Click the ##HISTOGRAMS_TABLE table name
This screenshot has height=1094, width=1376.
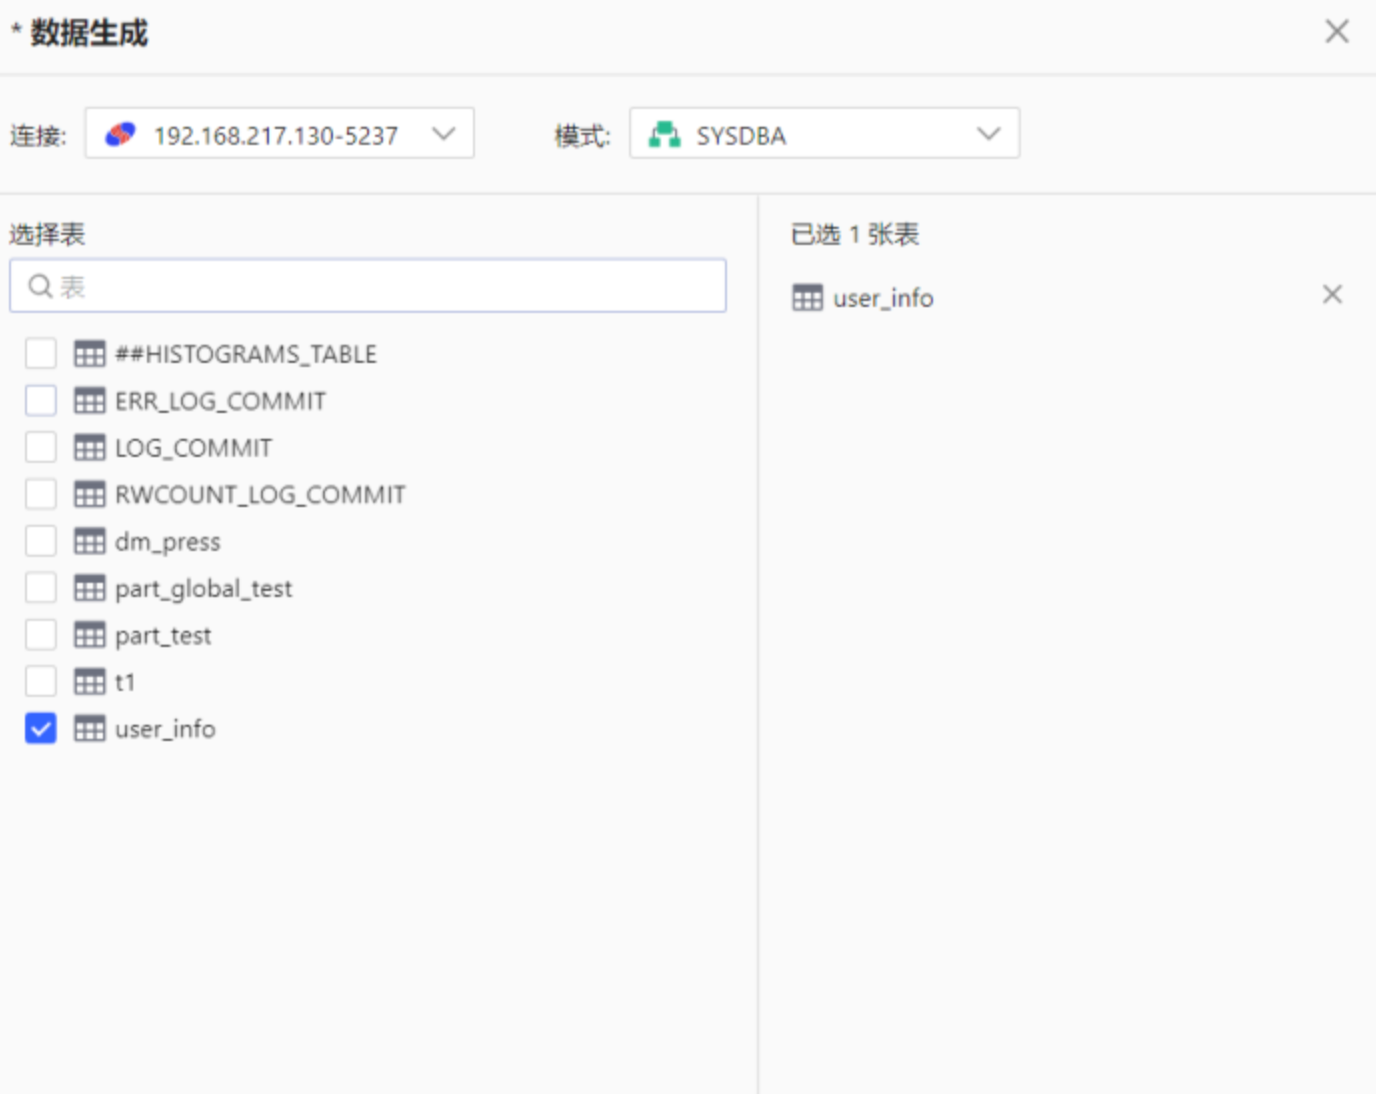[x=246, y=354]
